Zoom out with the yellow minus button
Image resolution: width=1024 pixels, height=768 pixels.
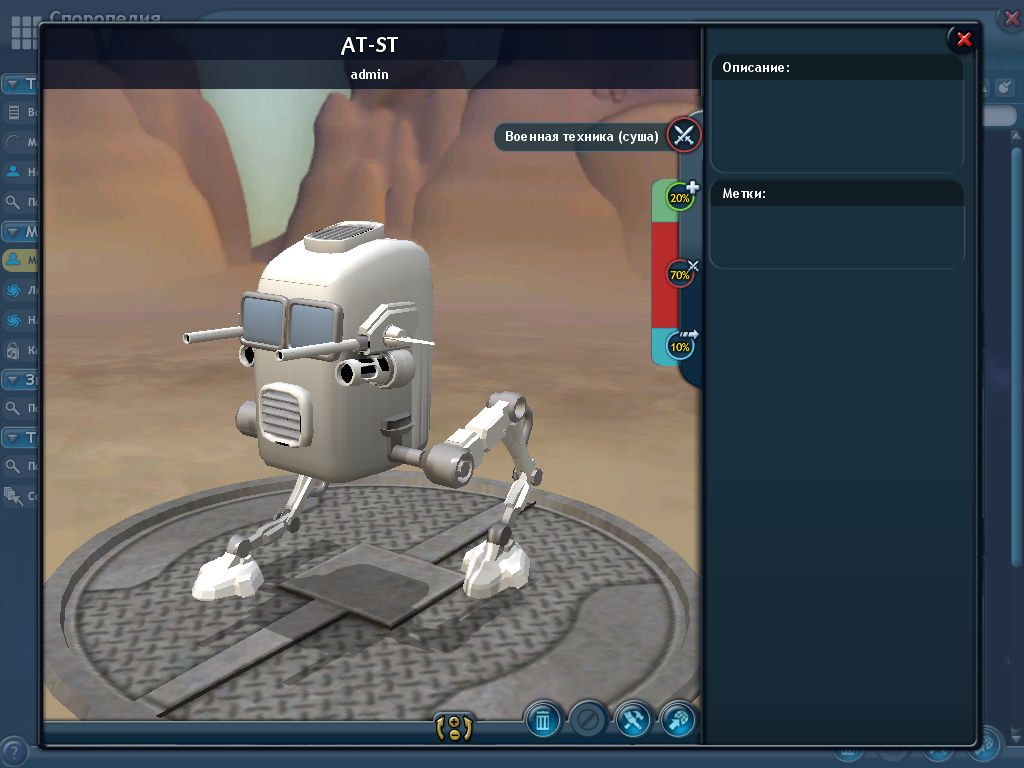454,734
